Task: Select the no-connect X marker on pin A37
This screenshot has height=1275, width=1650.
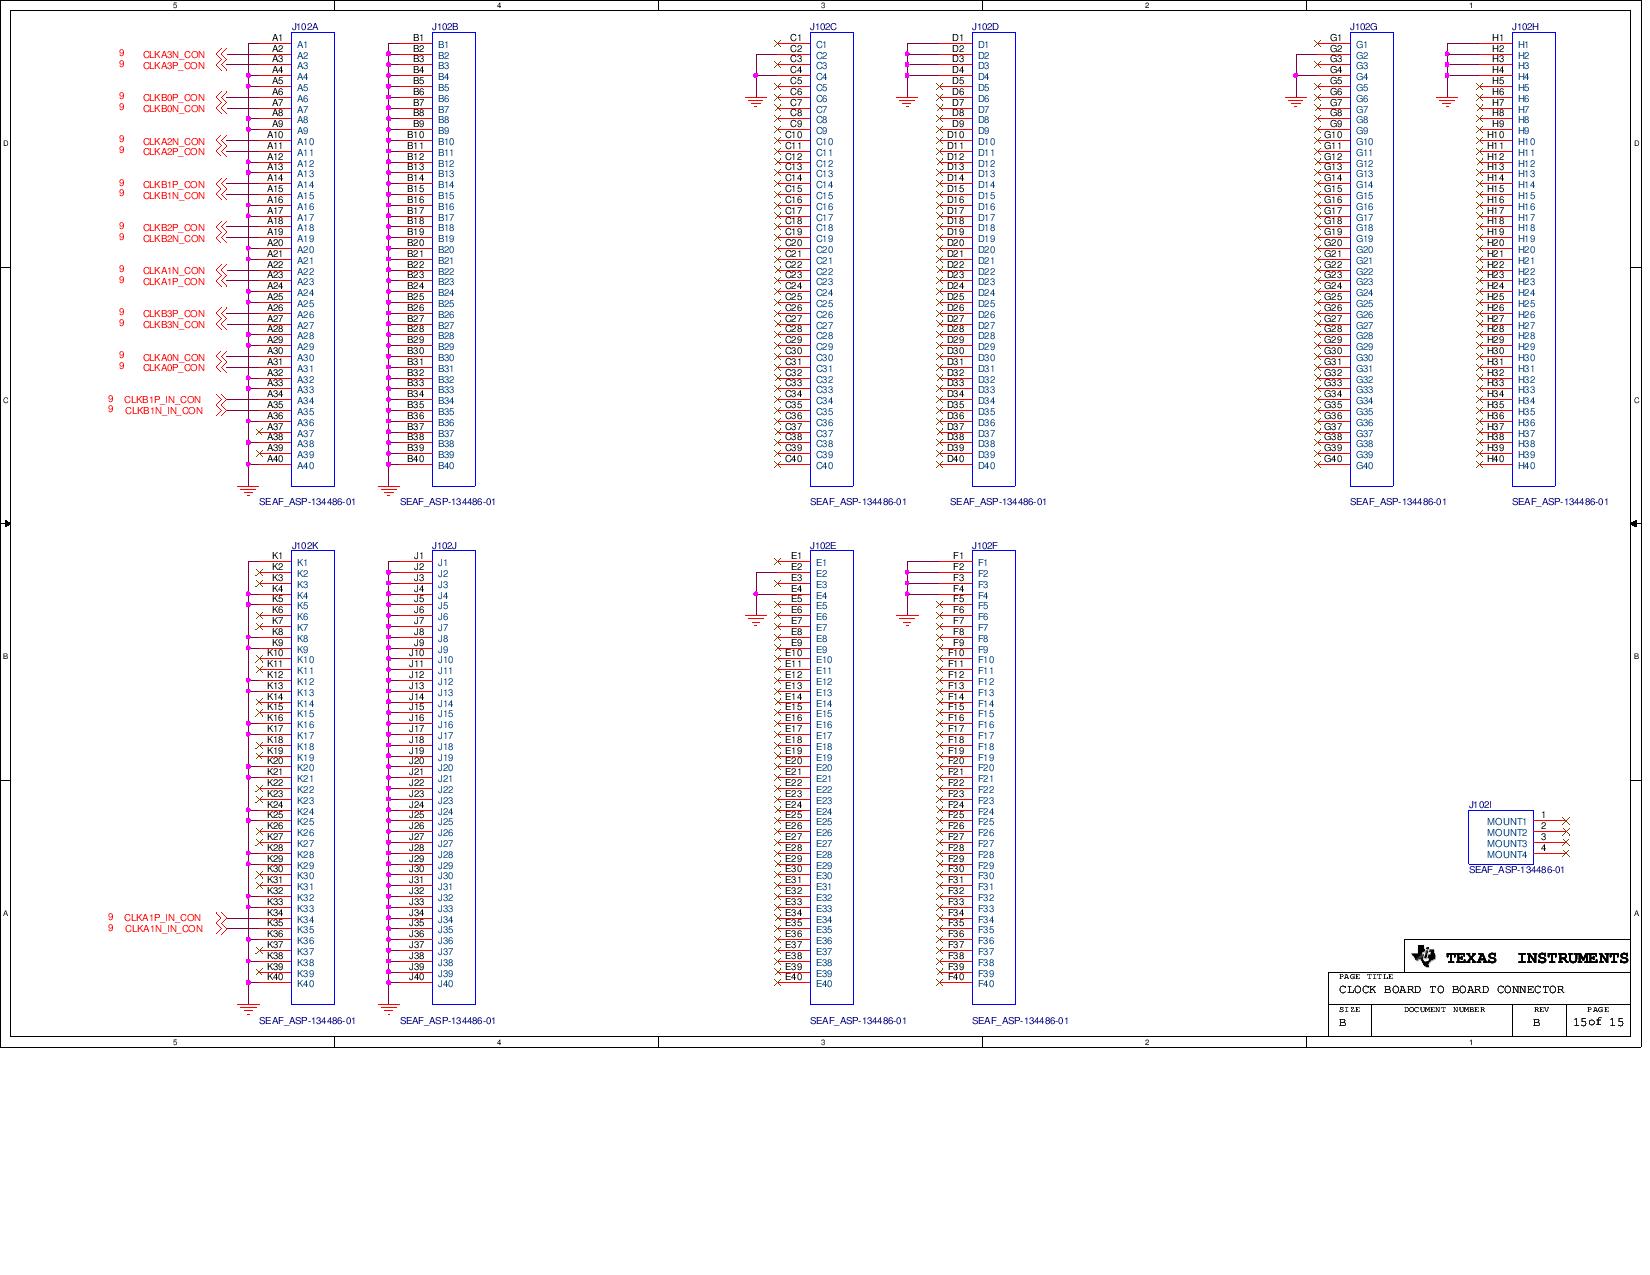Action: click(259, 431)
